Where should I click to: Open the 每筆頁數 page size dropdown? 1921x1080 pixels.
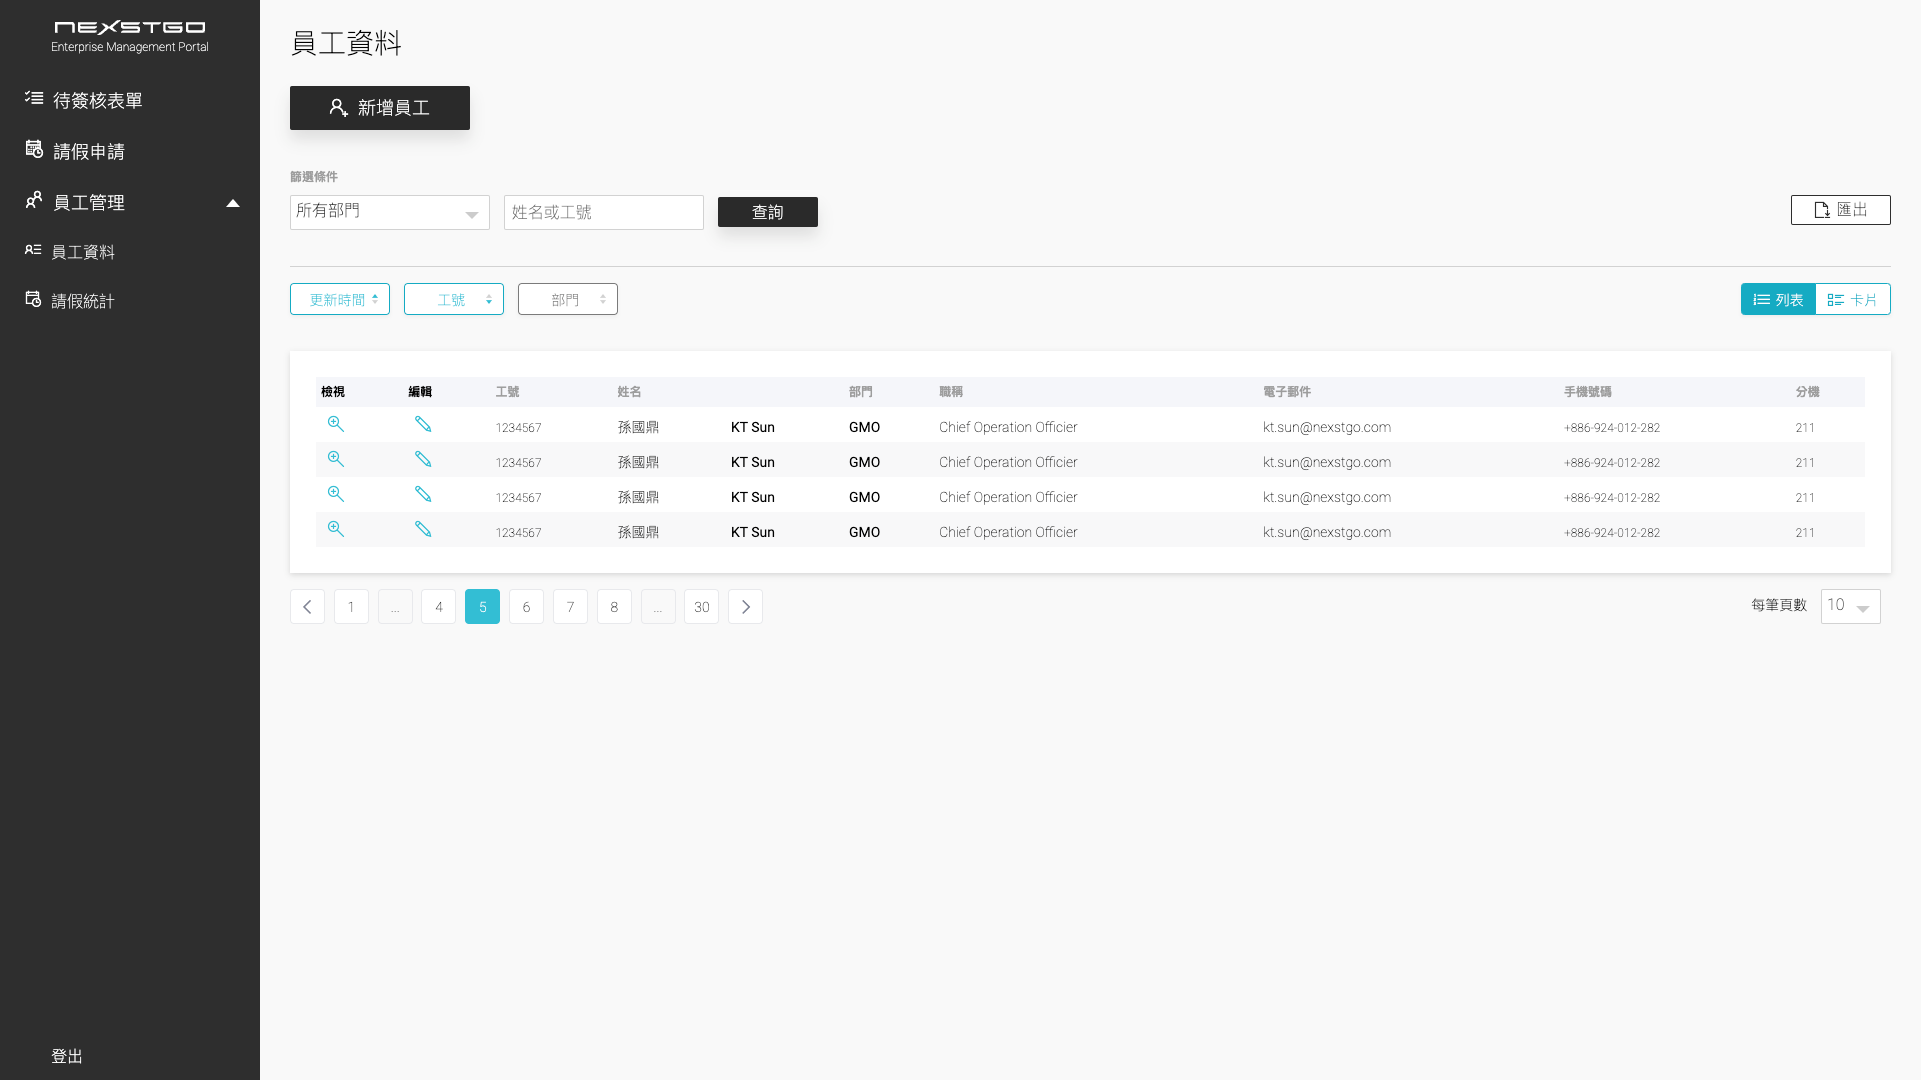1850,606
